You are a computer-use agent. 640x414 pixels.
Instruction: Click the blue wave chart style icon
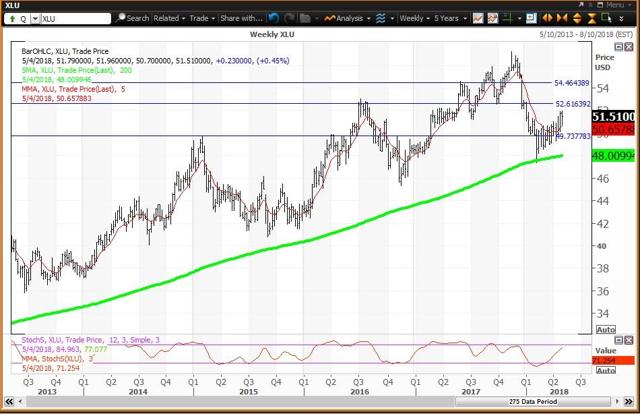380,18
